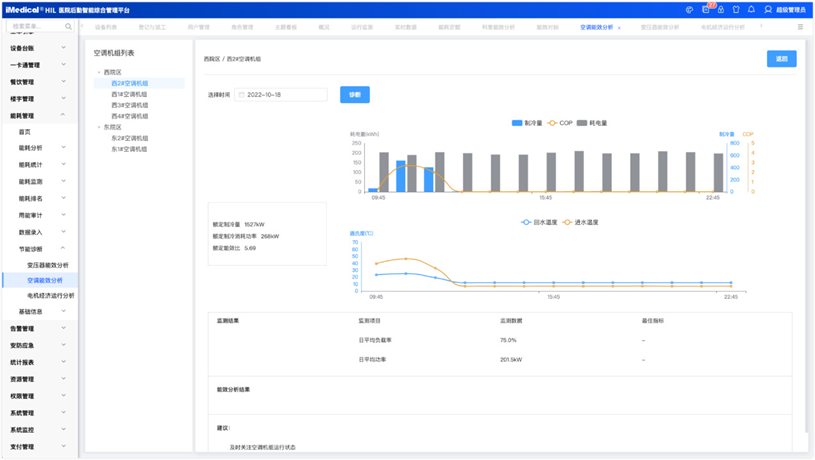This screenshot has width=815, height=460.
Task: Expand the 设备台账 menu
Action: tap(38, 48)
